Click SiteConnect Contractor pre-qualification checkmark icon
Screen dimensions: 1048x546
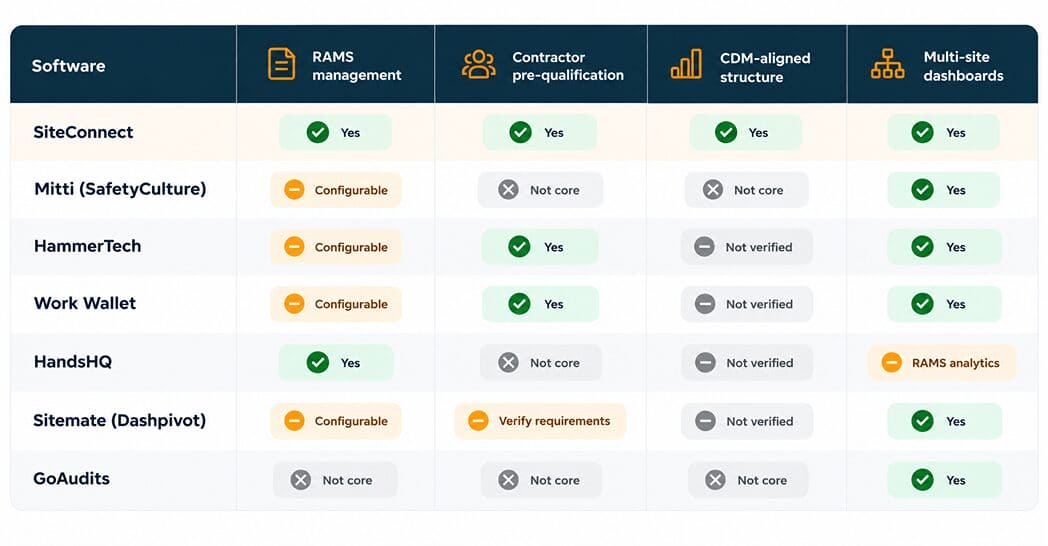pyautogui.click(x=520, y=132)
